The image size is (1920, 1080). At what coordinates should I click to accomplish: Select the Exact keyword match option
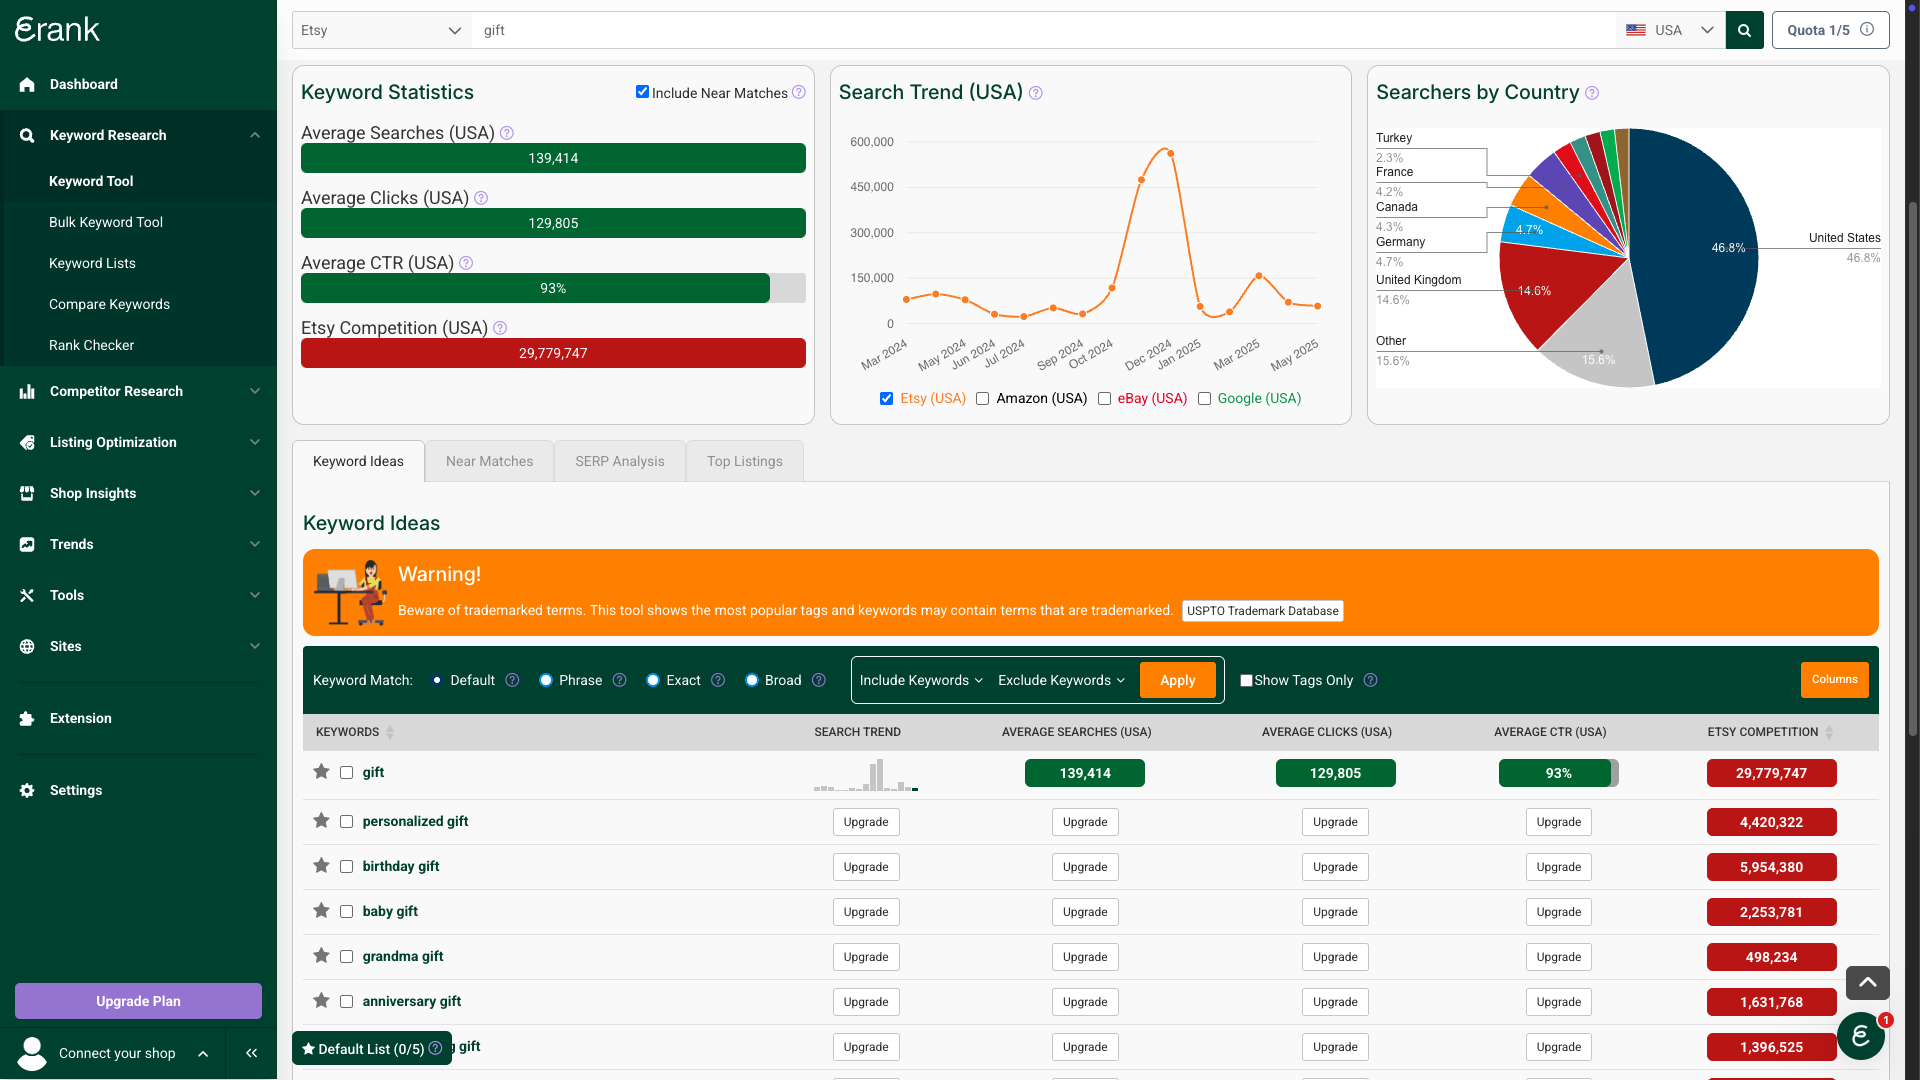(x=652, y=680)
